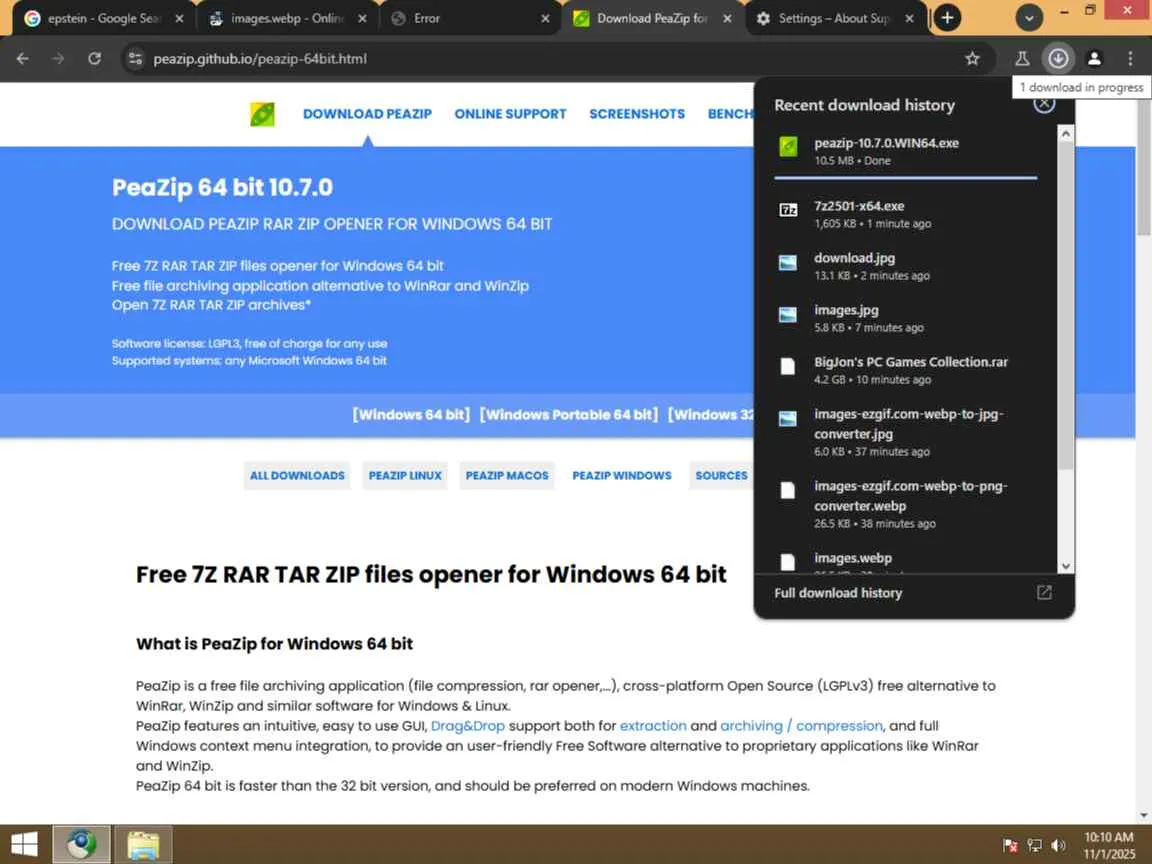Open Chrome three-dot menu
Image resolution: width=1152 pixels, height=864 pixels.
[x=1130, y=59]
